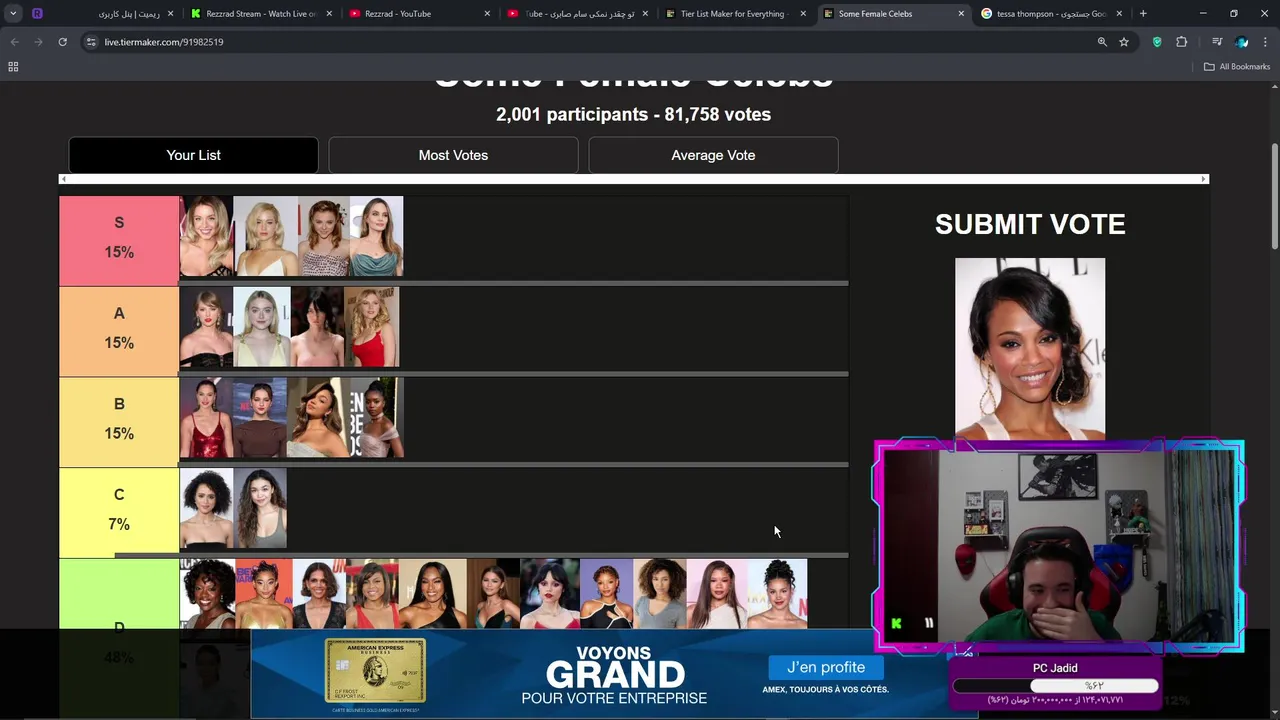The width and height of the screenshot is (1280, 720).
Task: Select the first thumbnail in the S tier row
Action: (x=206, y=236)
